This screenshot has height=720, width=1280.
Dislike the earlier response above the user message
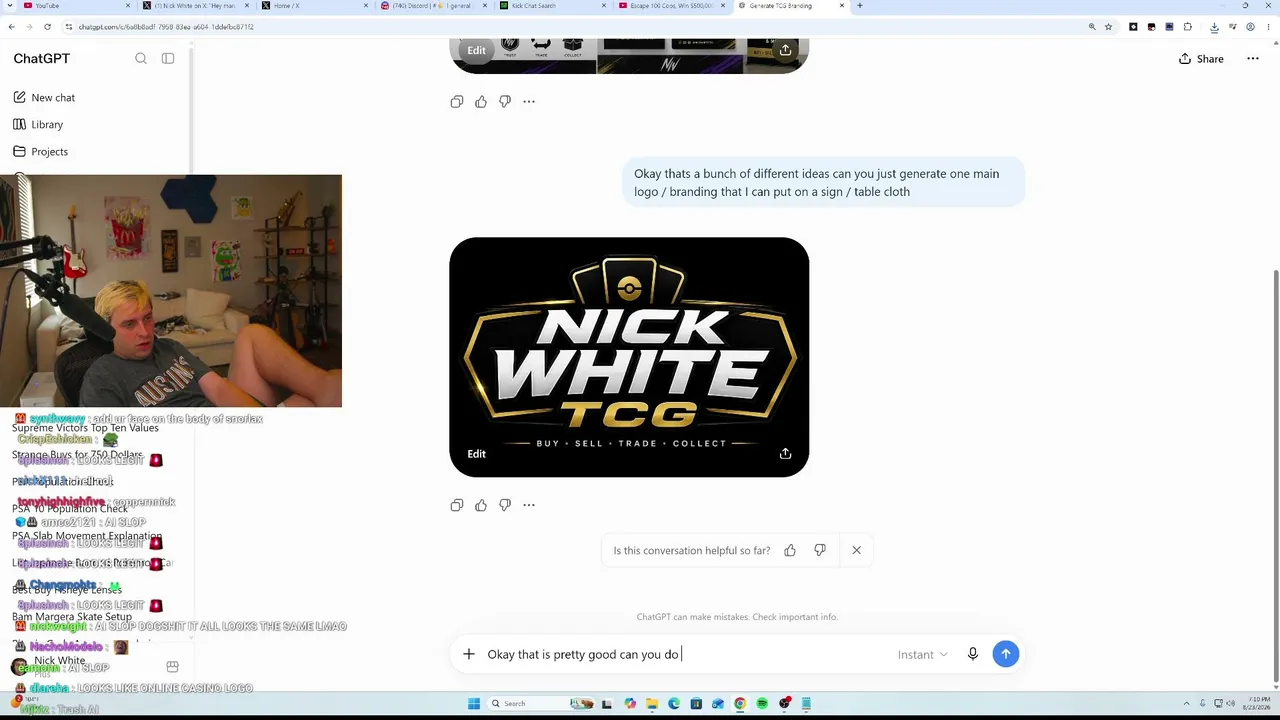click(505, 101)
